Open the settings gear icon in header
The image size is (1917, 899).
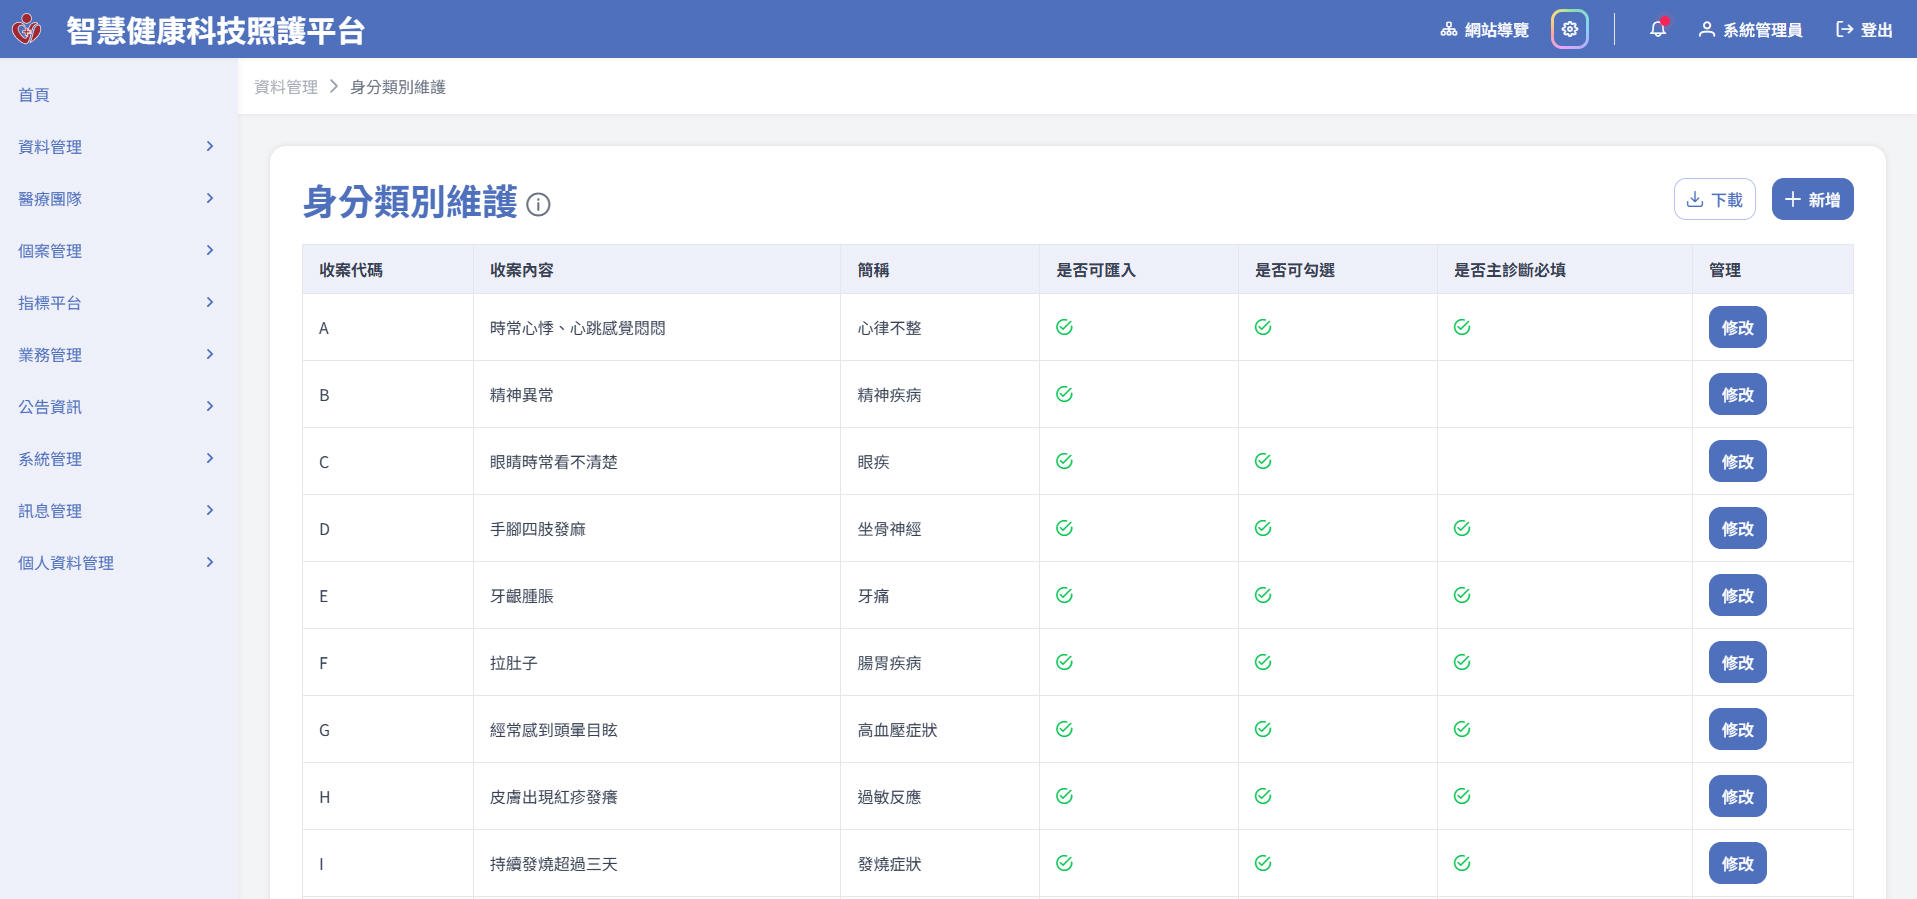(x=1569, y=29)
